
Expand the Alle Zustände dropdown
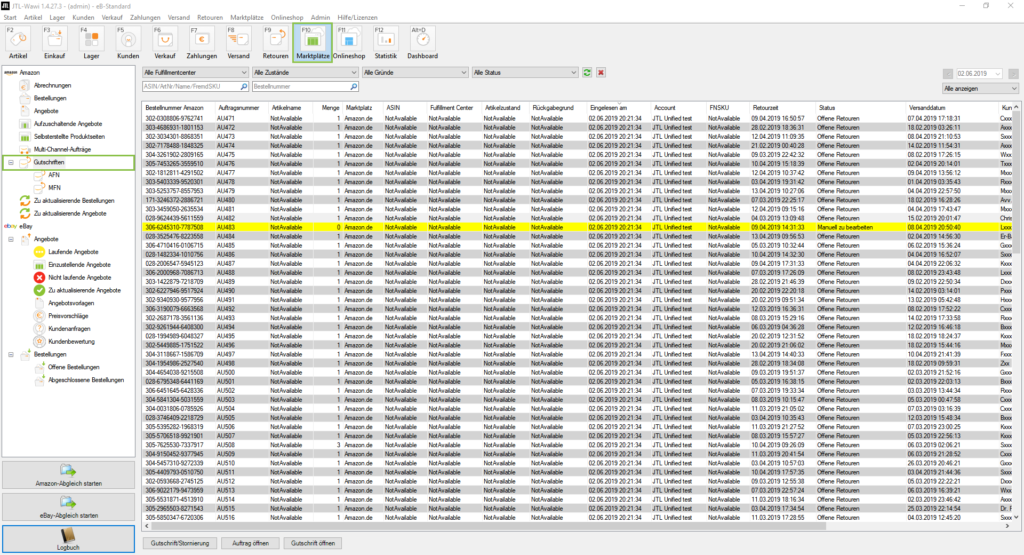tap(303, 73)
